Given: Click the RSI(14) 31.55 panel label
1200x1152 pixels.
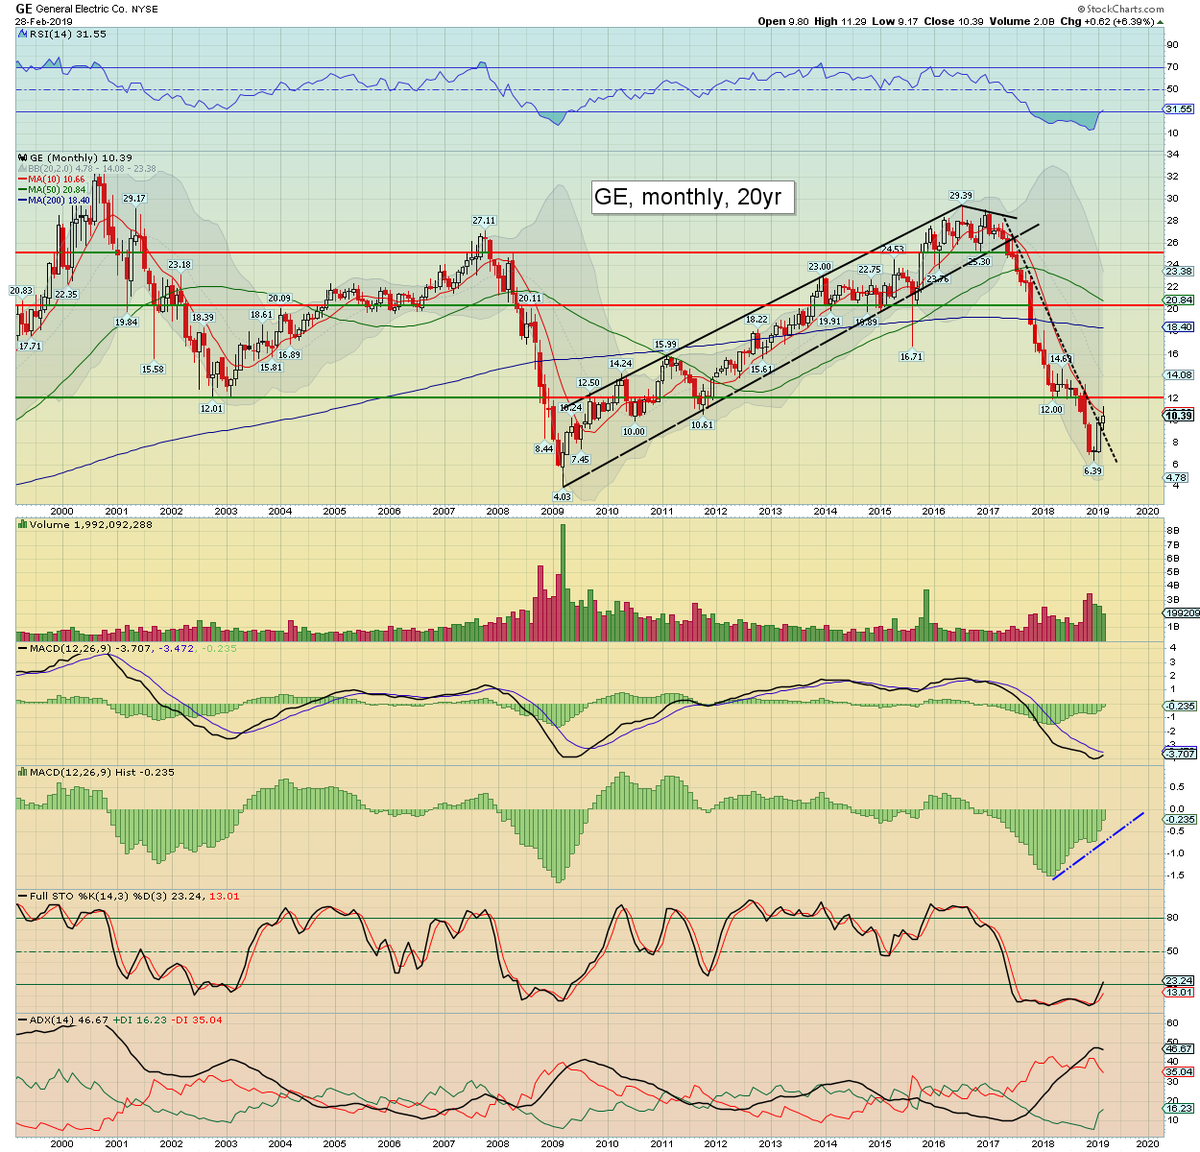Looking at the screenshot, I should pos(68,34).
